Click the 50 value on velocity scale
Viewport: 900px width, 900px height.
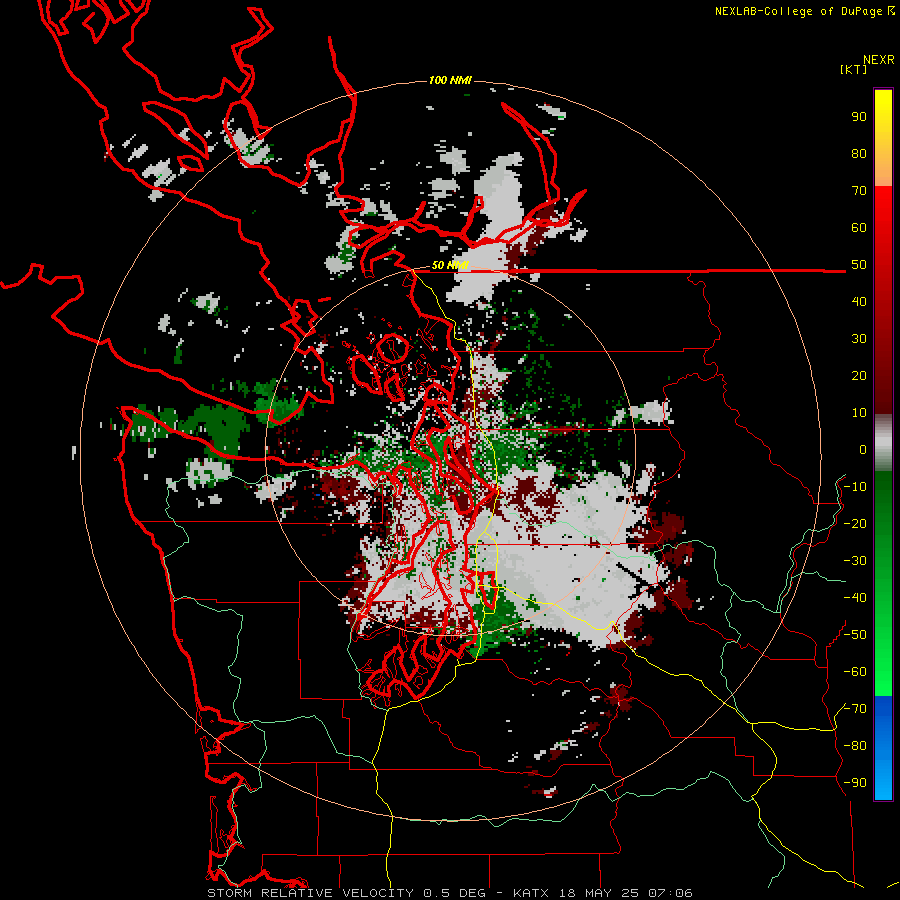(x=859, y=265)
